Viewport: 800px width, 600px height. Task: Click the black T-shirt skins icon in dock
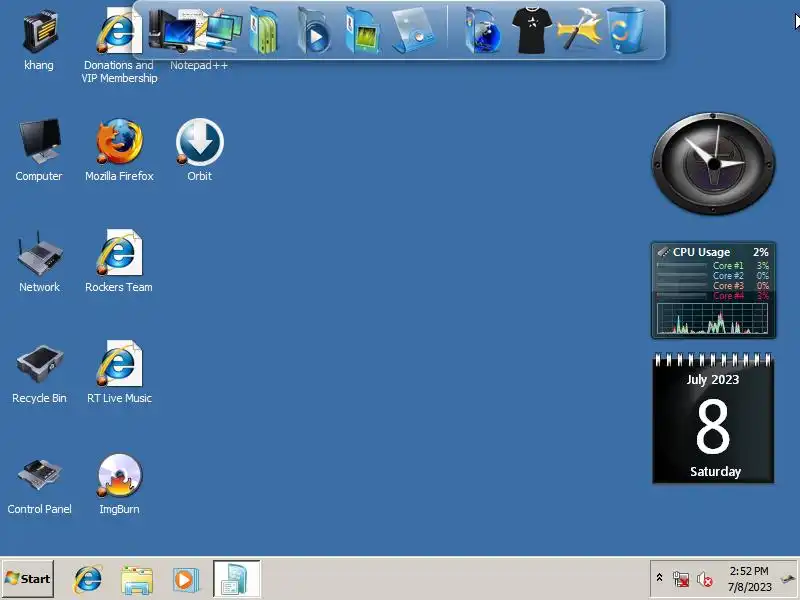pyautogui.click(x=532, y=31)
